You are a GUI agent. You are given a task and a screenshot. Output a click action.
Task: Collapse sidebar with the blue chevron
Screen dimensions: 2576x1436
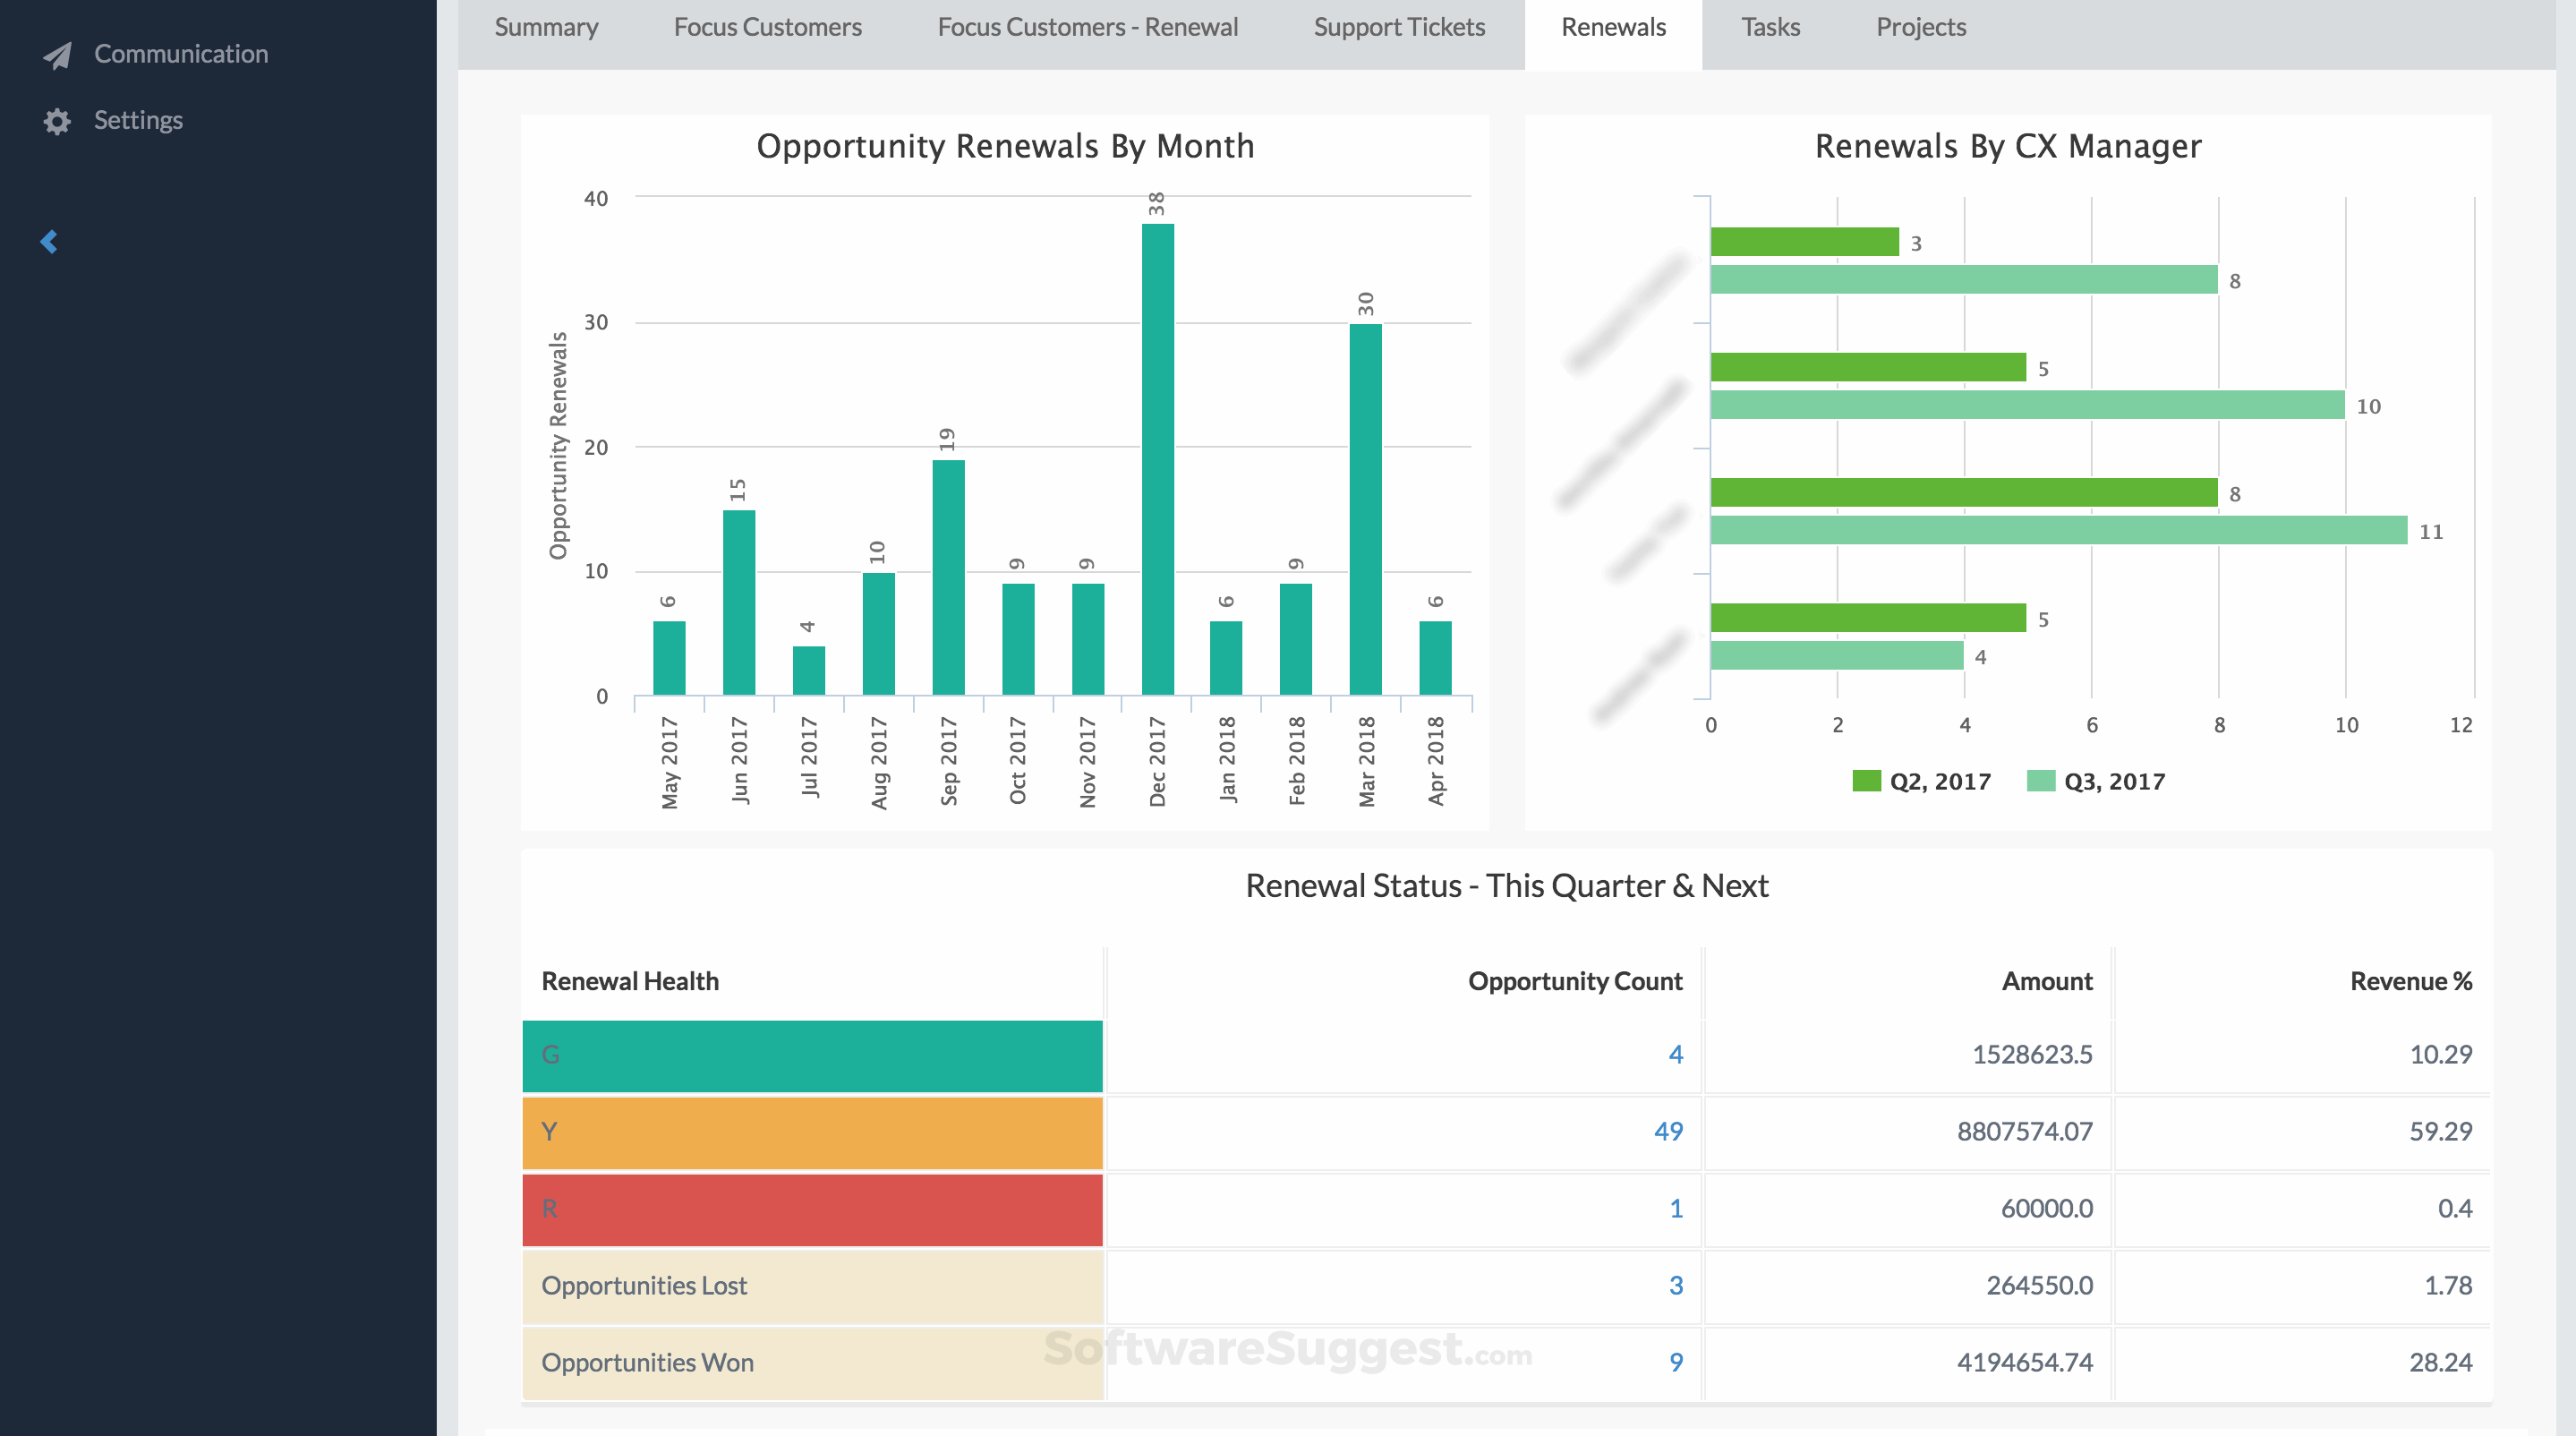pos(49,241)
